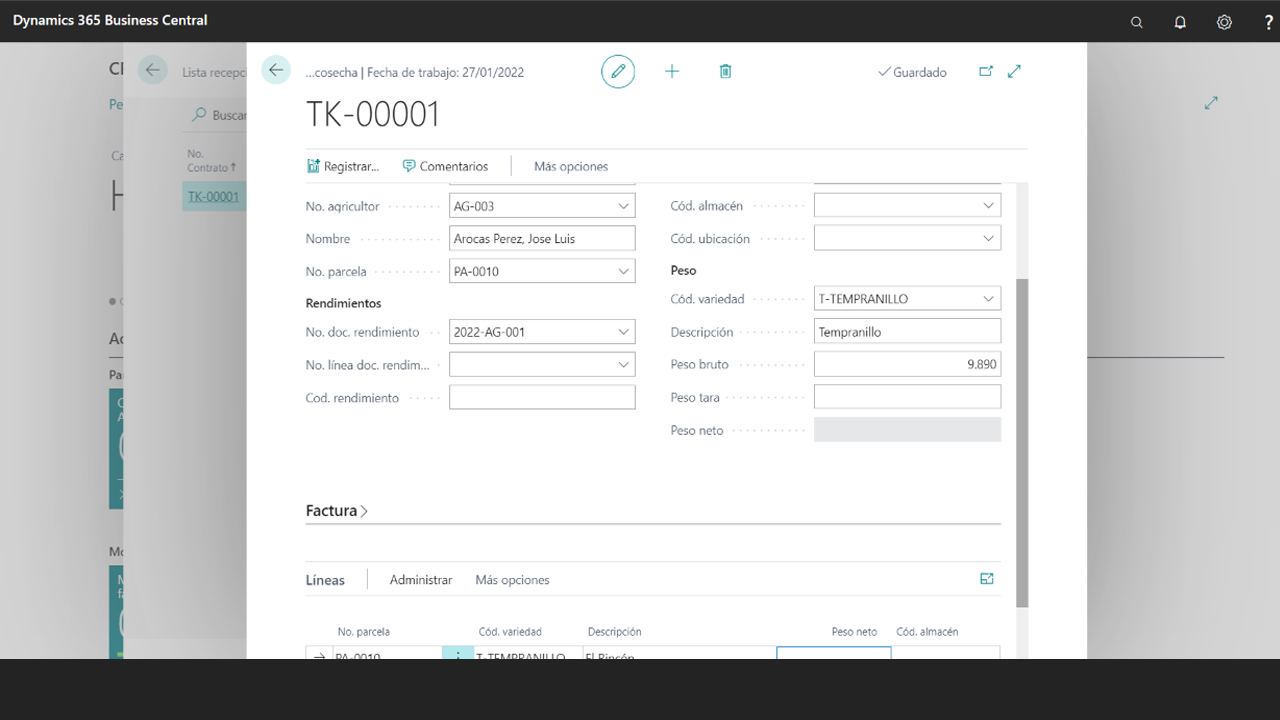Go back from the TK-00001 card

pyautogui.click(x=276, y=70)
